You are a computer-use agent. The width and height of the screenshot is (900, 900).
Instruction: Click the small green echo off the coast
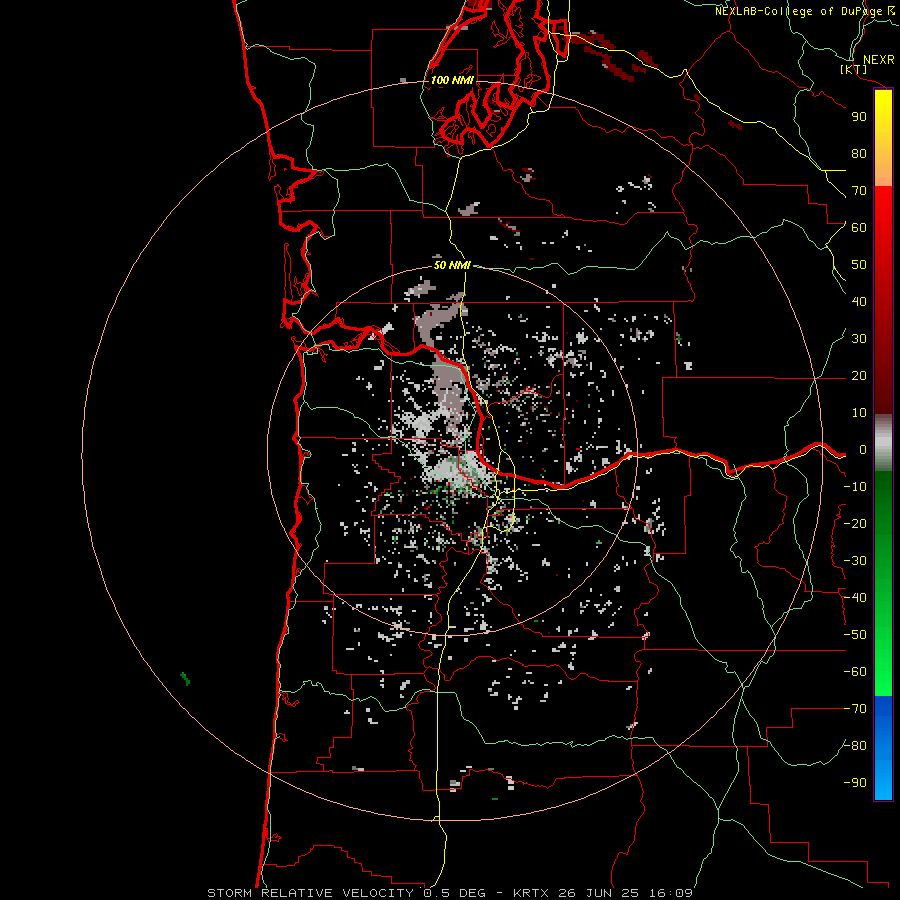tap(185, 679)
